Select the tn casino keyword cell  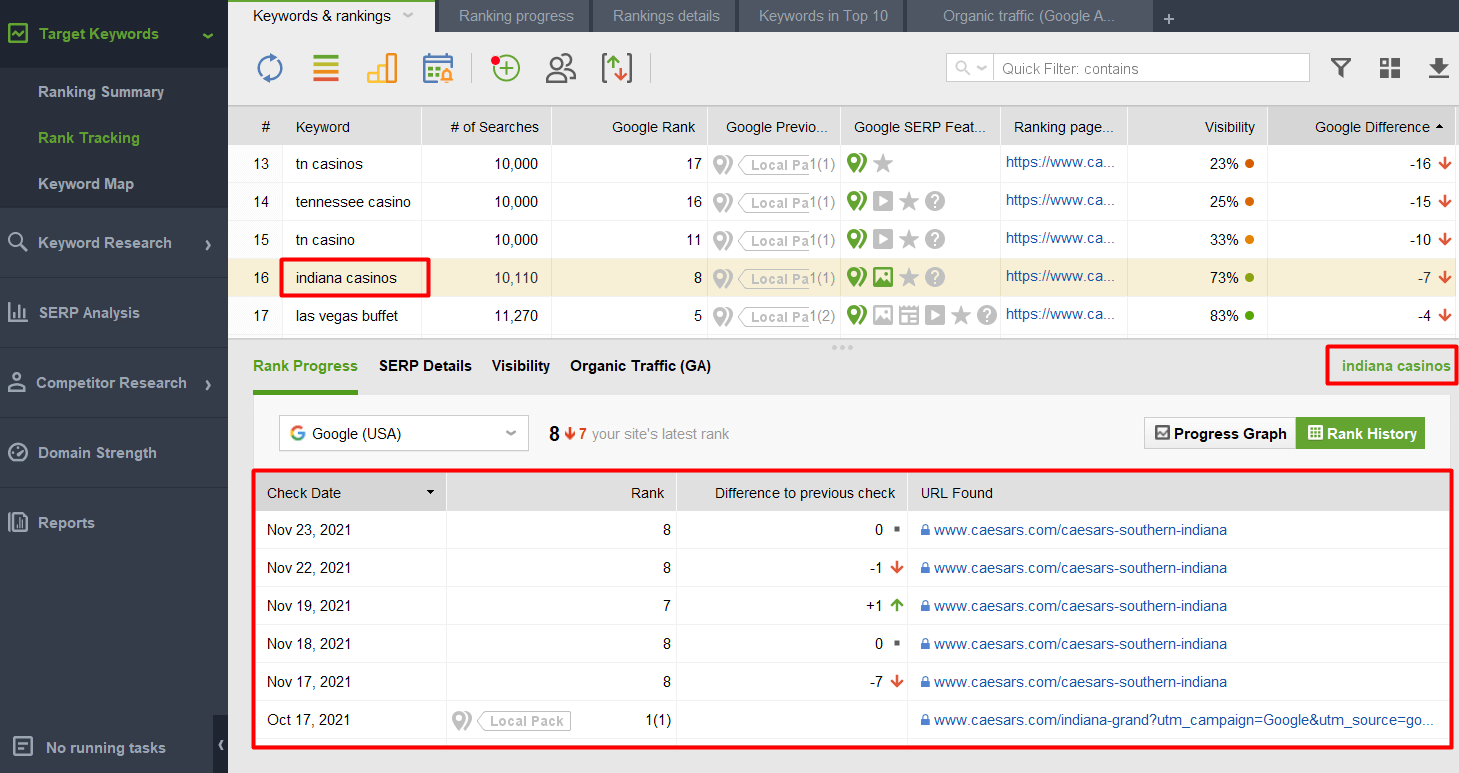click(x=352, y=240)
